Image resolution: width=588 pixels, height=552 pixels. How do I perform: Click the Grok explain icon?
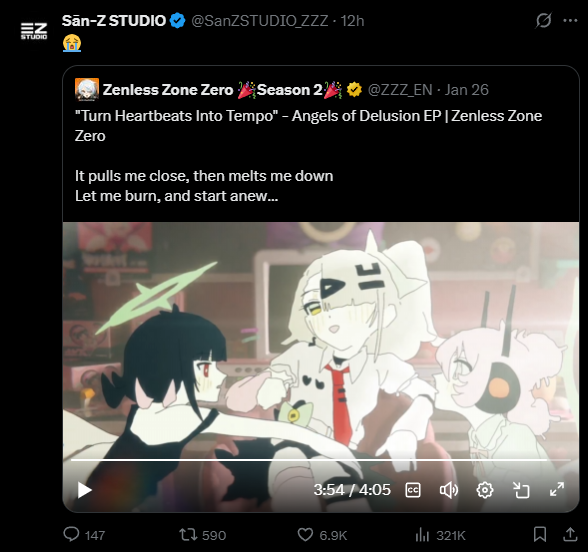[543, 20]
